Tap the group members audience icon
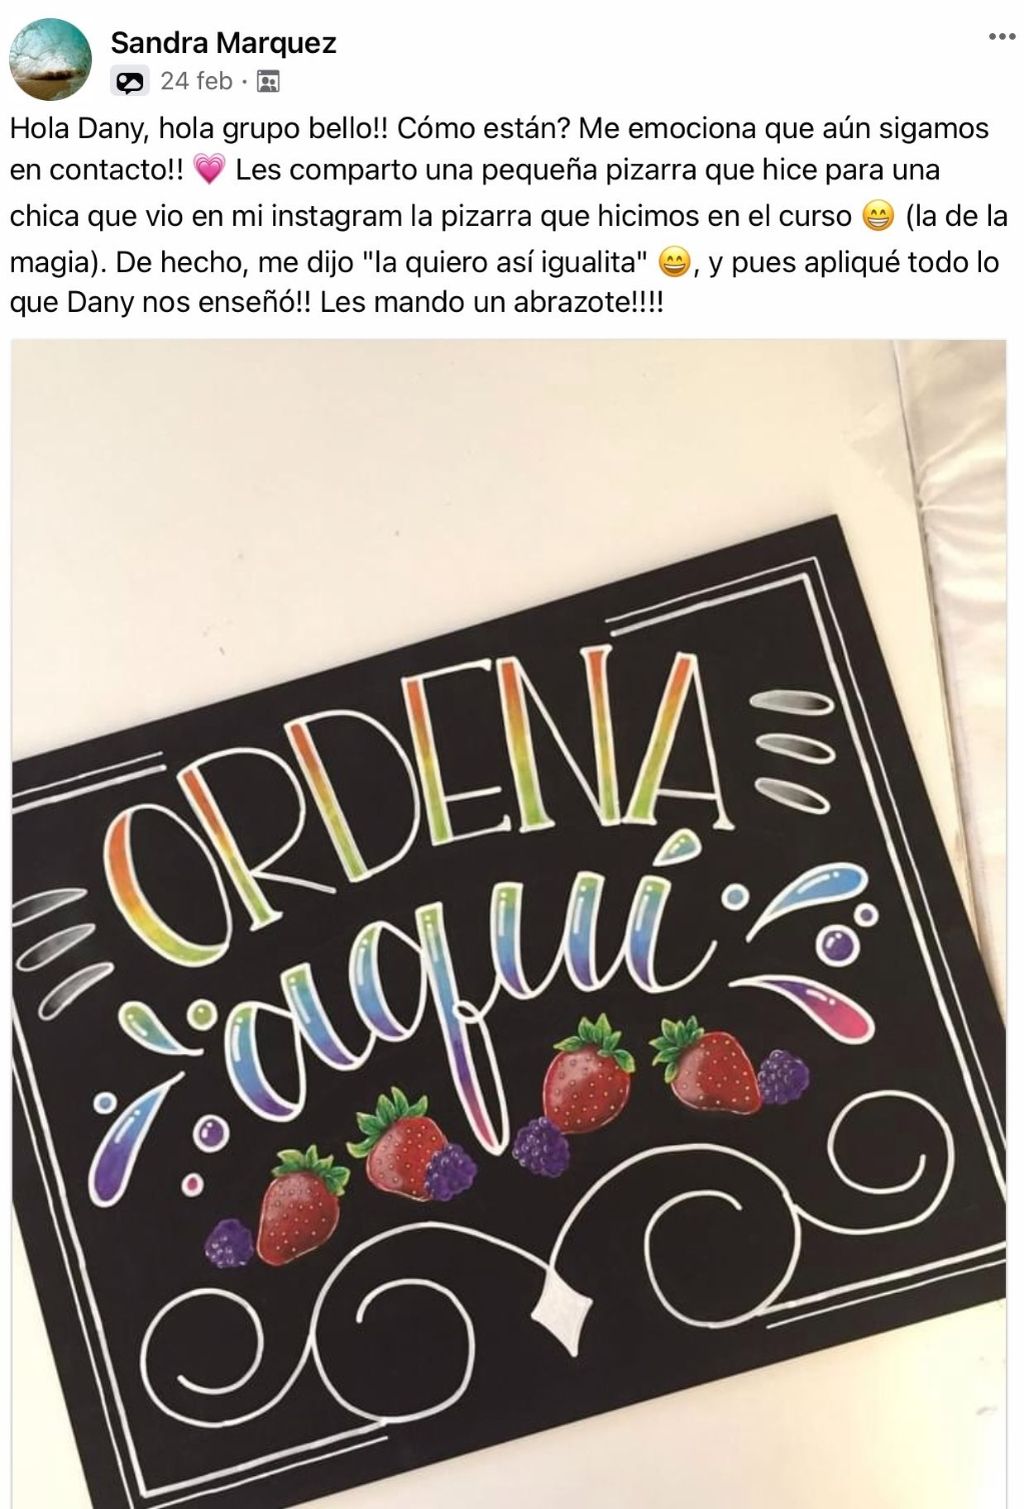Image resolution: width=1024 pixels, height=1509 pixels. [x=268, y=81]
